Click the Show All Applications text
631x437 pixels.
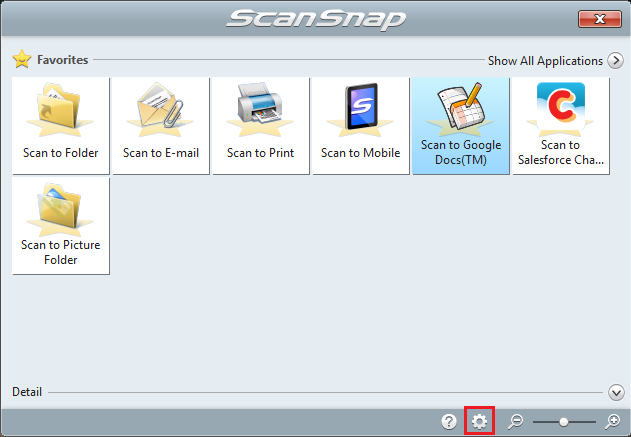(x=545, y=61)
